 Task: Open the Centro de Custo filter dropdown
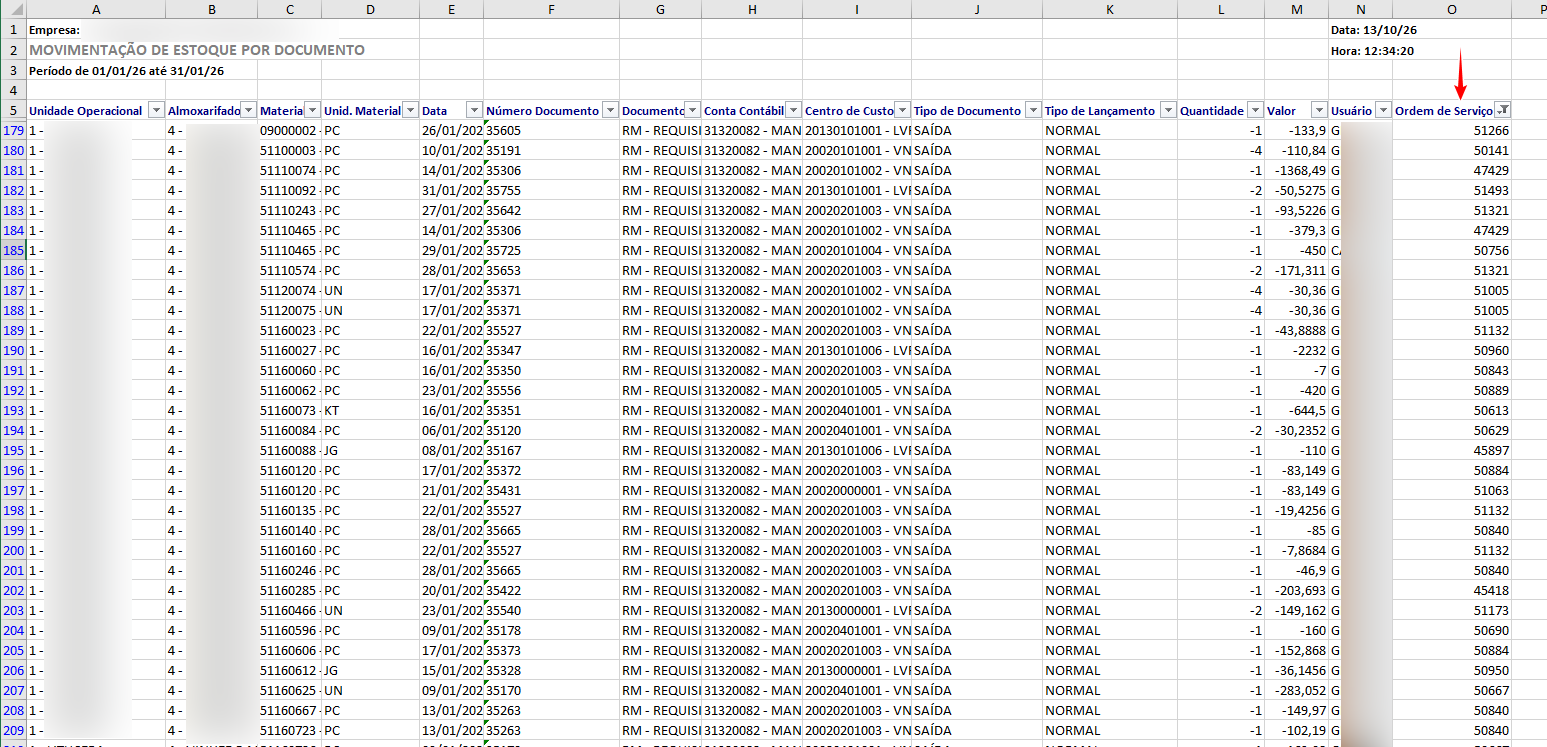click(902, 111)
